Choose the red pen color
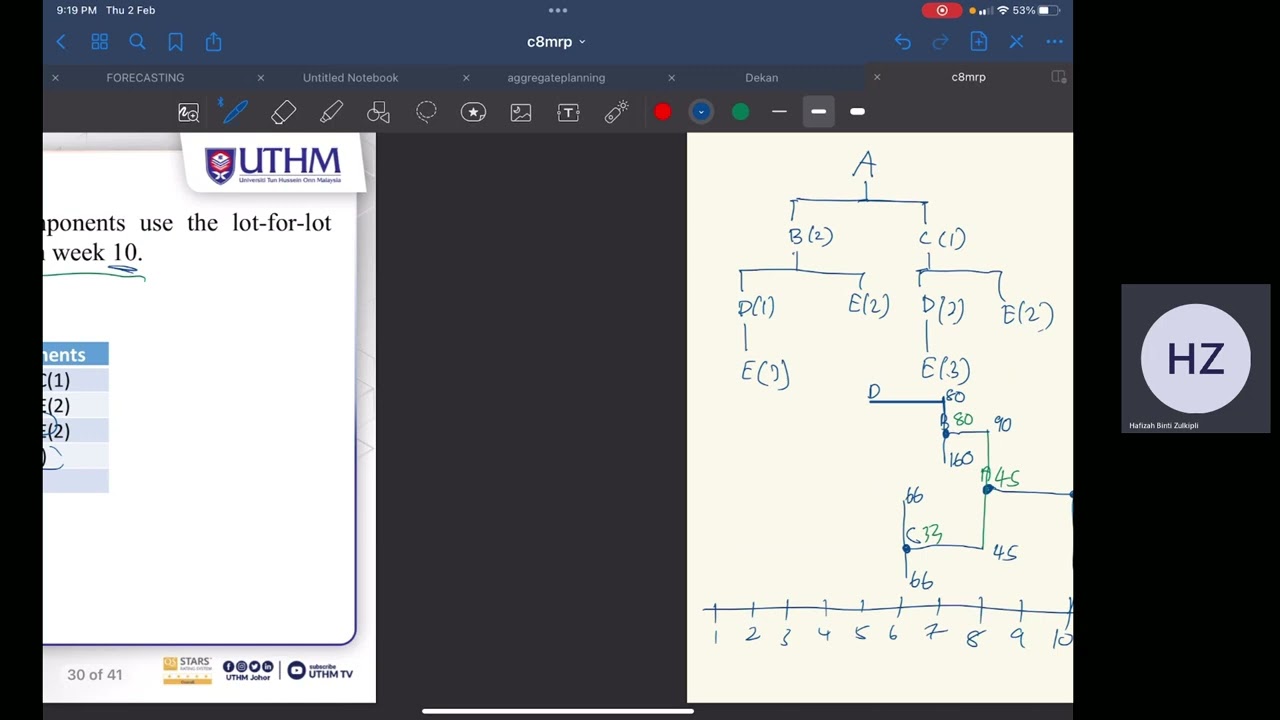The height and width of the screenshot is (720, 1280). pos(663,112)
